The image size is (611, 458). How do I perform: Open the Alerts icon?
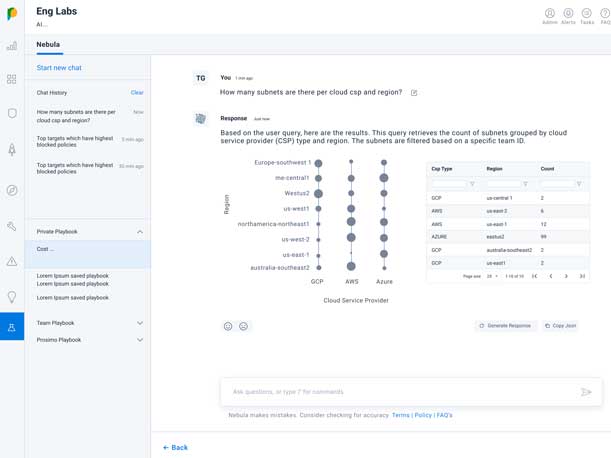tap(568, 14)
